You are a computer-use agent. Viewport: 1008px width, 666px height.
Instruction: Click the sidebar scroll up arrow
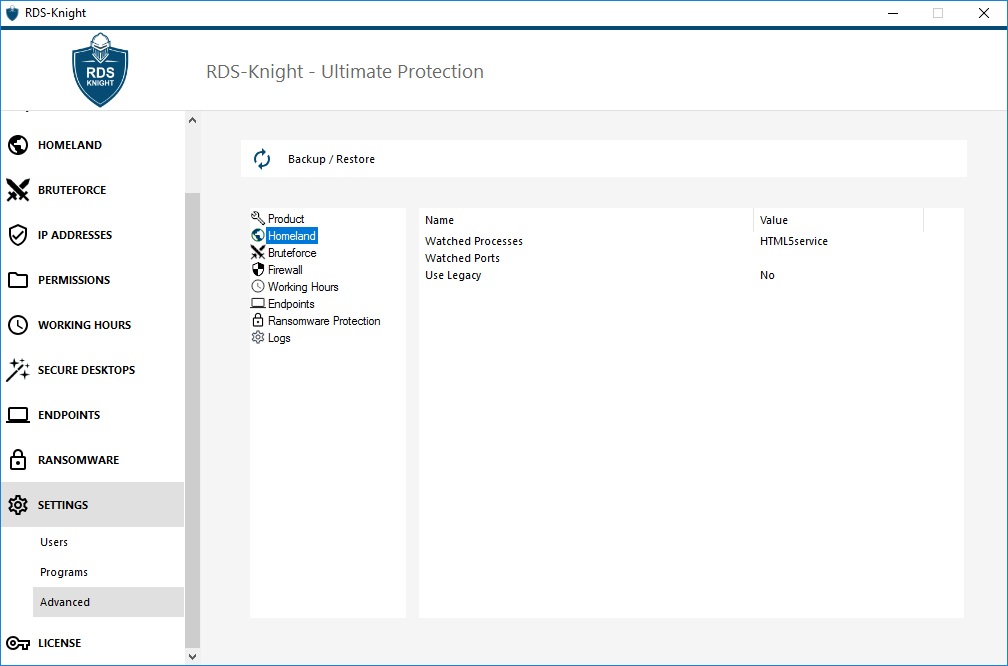coord(192,120)
